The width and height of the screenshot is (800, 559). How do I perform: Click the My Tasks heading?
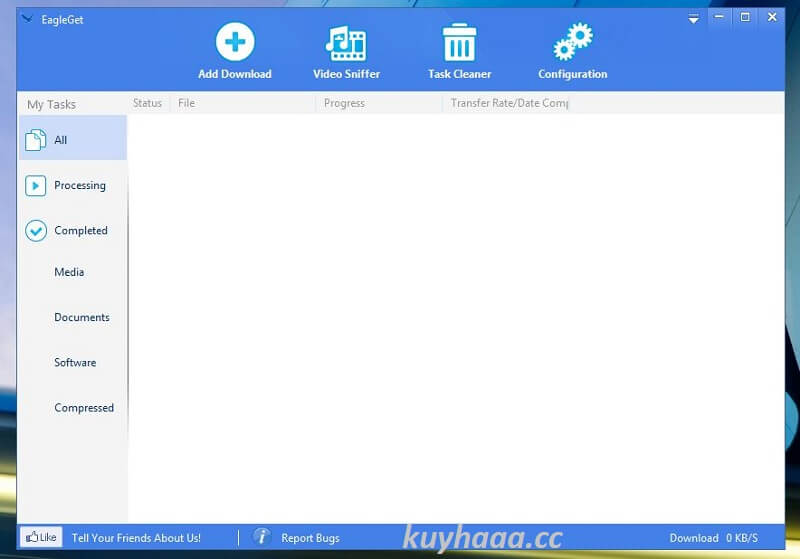click(x=52, y=105)
